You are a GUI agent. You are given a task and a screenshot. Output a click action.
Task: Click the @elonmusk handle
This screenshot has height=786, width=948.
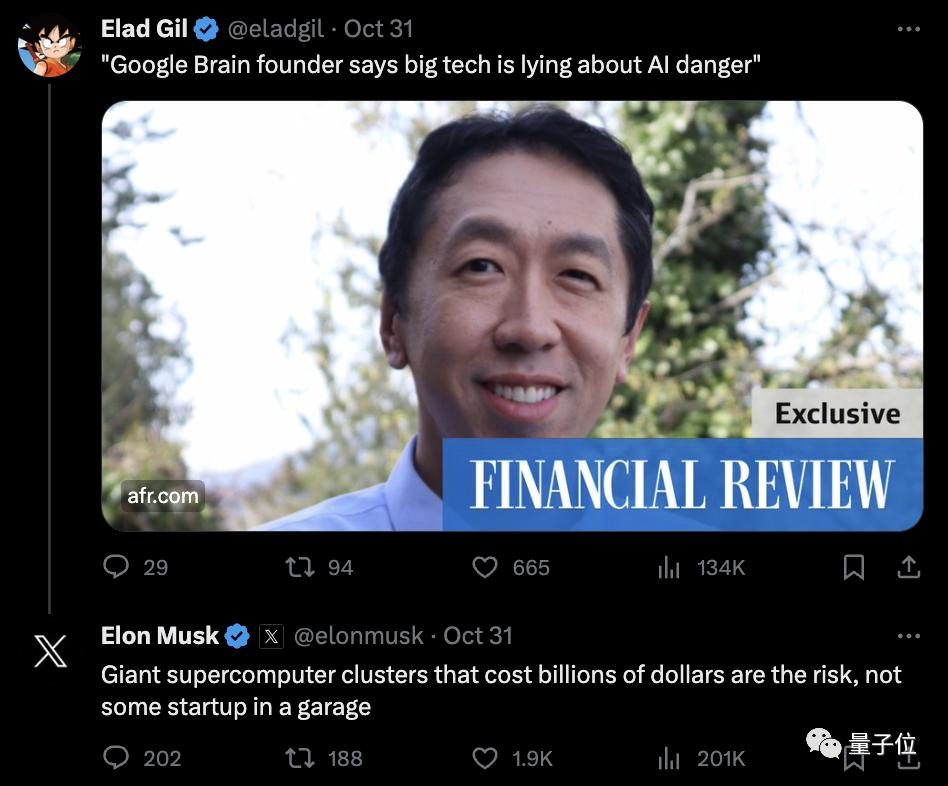pos(358,636)
